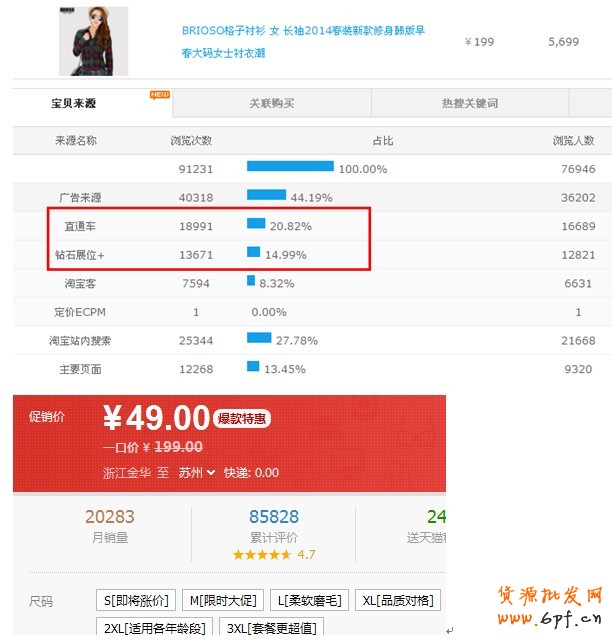This screenshot has height=640, width=612.
Task: Click the five-star rating icons
Action: 262,554
